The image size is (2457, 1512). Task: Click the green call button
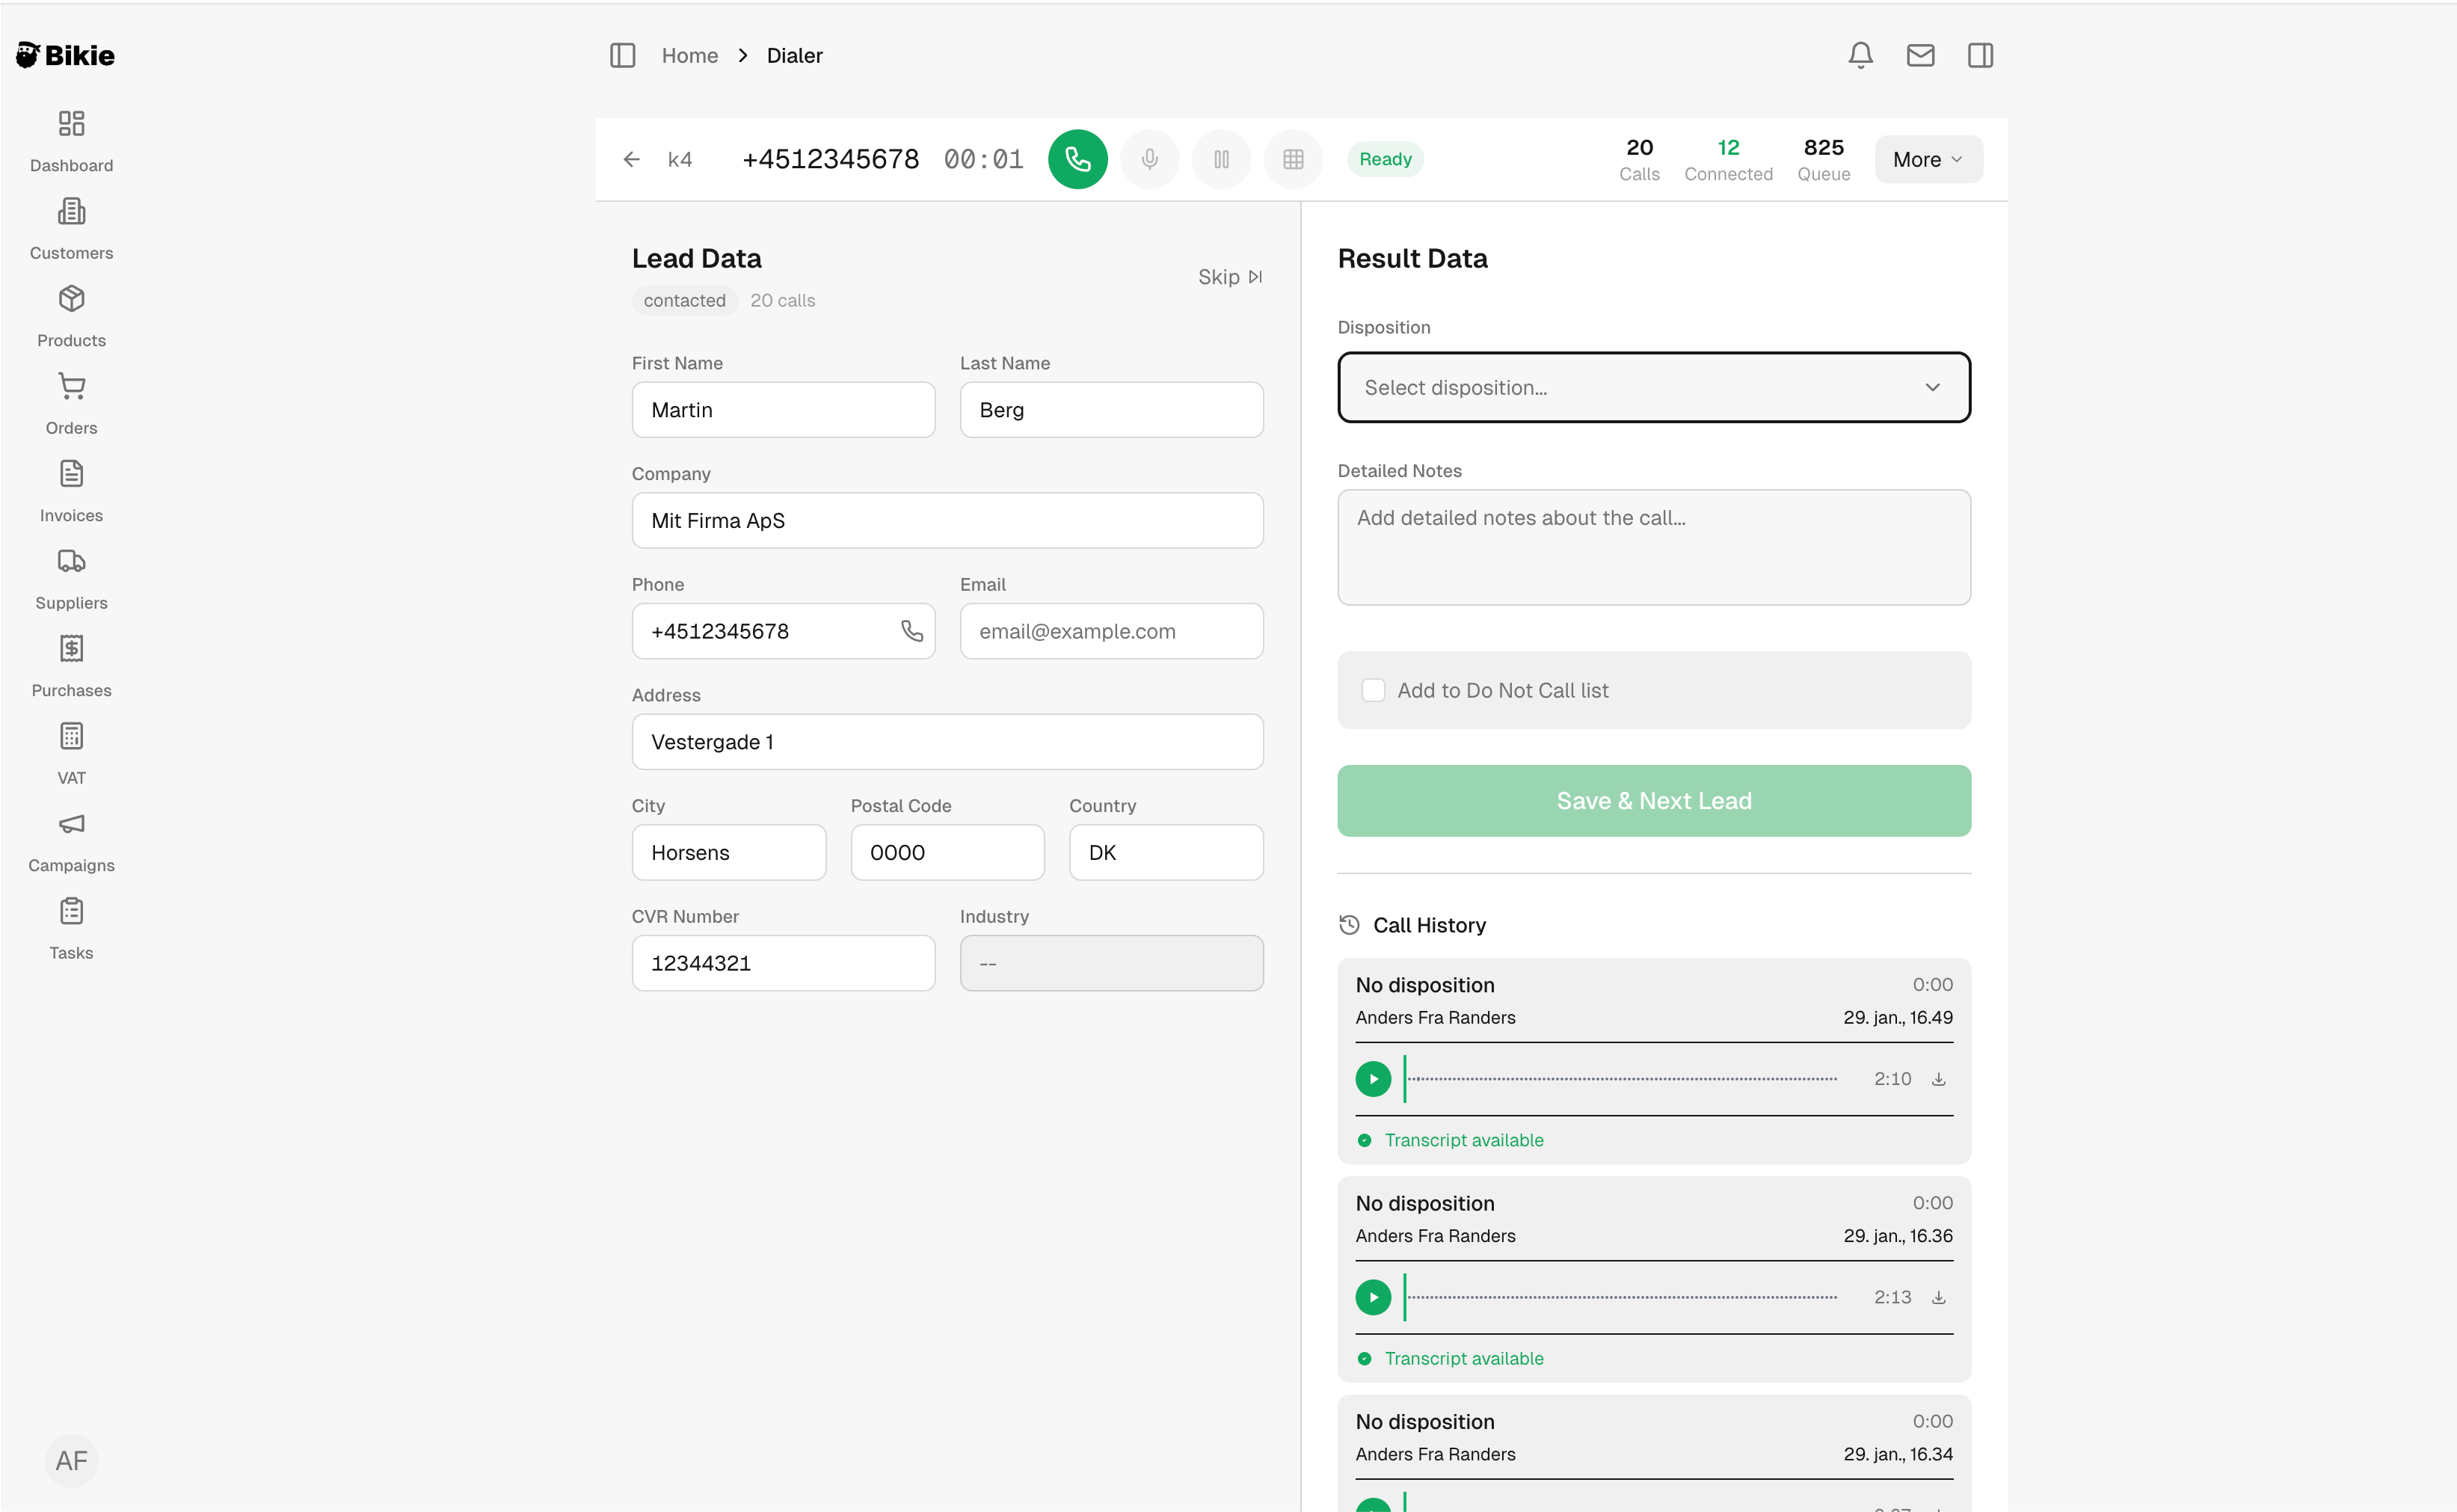point(1077,159)
